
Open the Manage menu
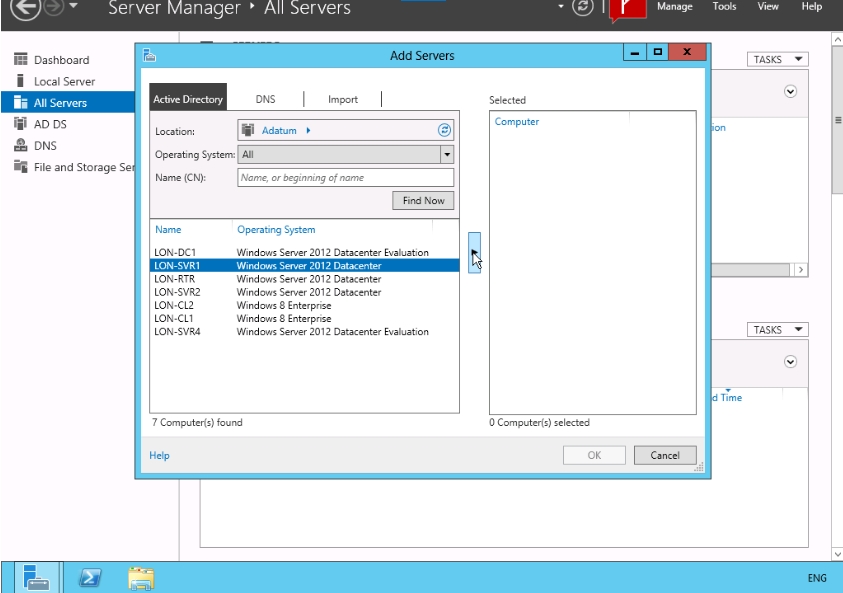click(x=674, y=6)
